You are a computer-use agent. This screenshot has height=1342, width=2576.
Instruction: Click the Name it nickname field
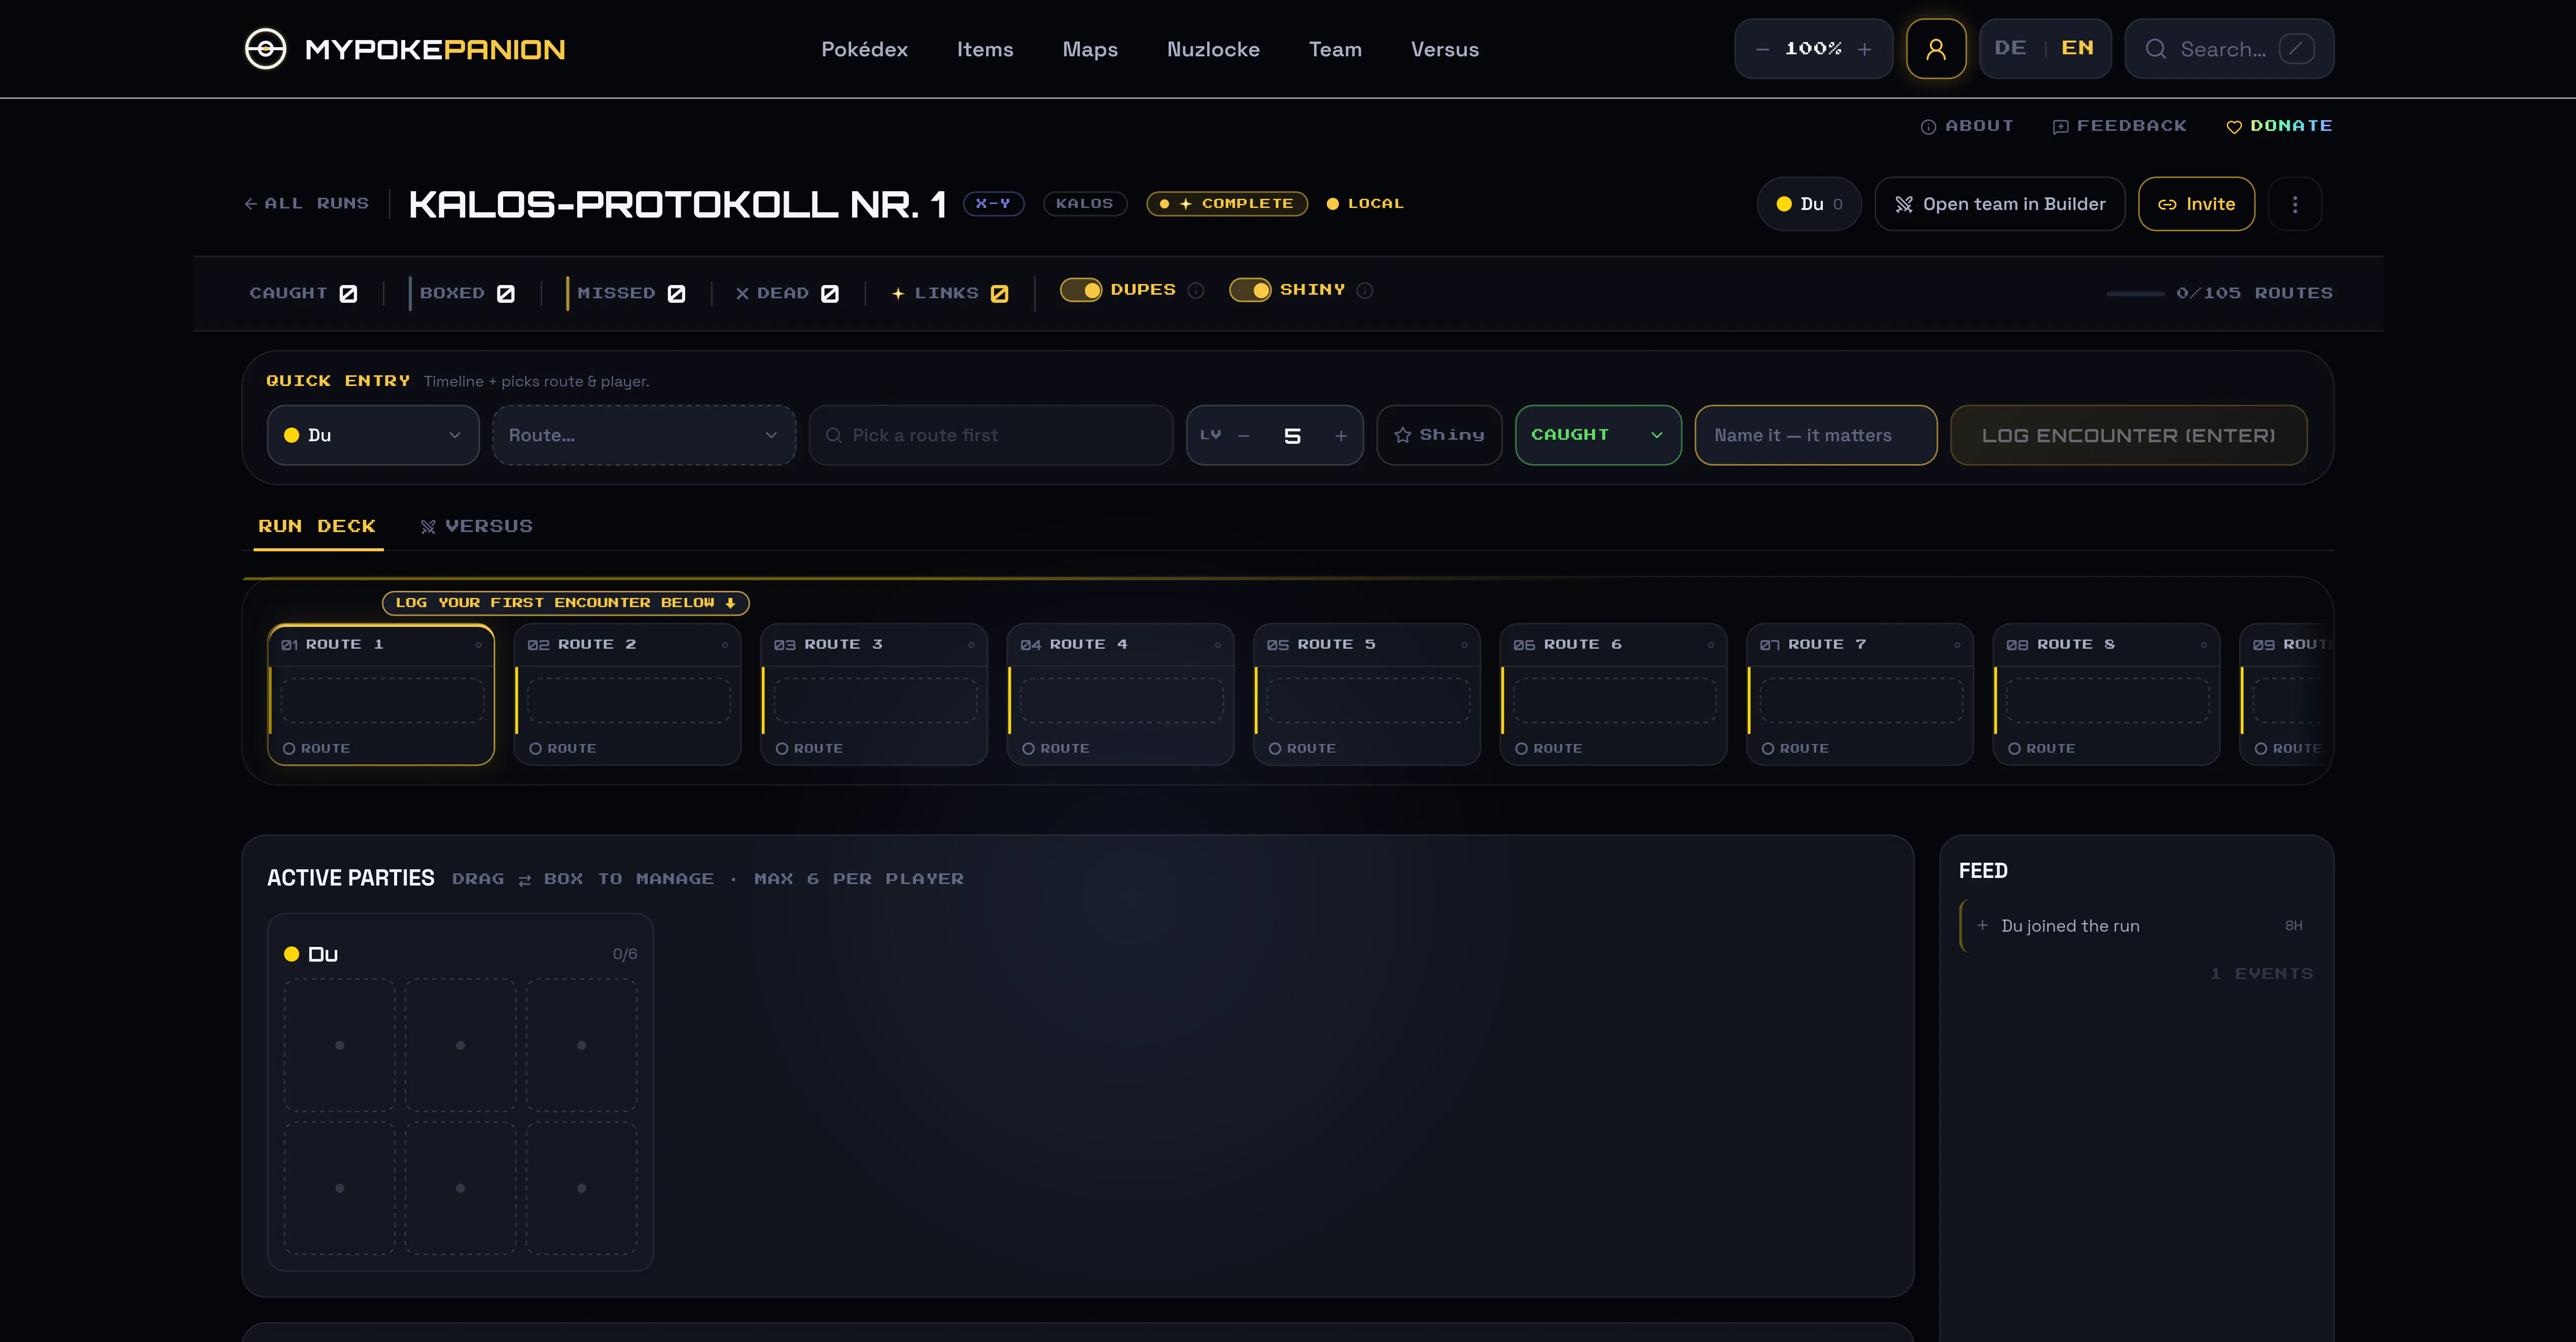(1816, 435)
